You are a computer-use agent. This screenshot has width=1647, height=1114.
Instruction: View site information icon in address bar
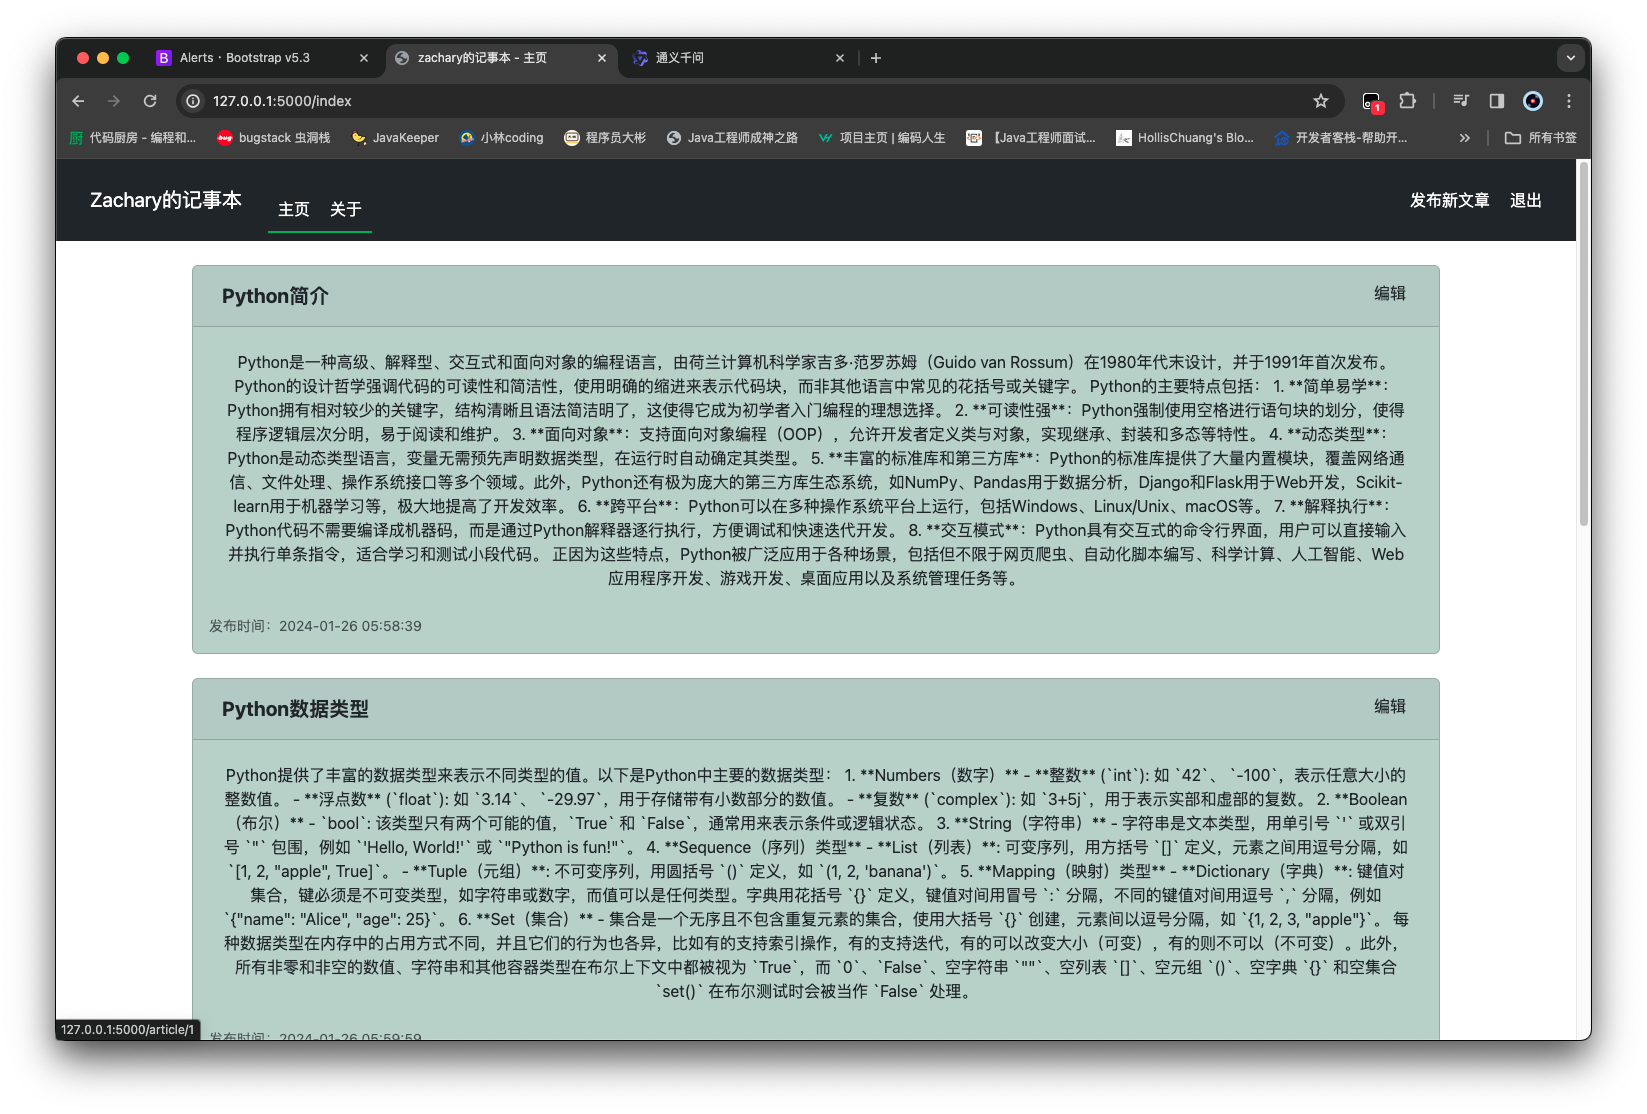193,101
